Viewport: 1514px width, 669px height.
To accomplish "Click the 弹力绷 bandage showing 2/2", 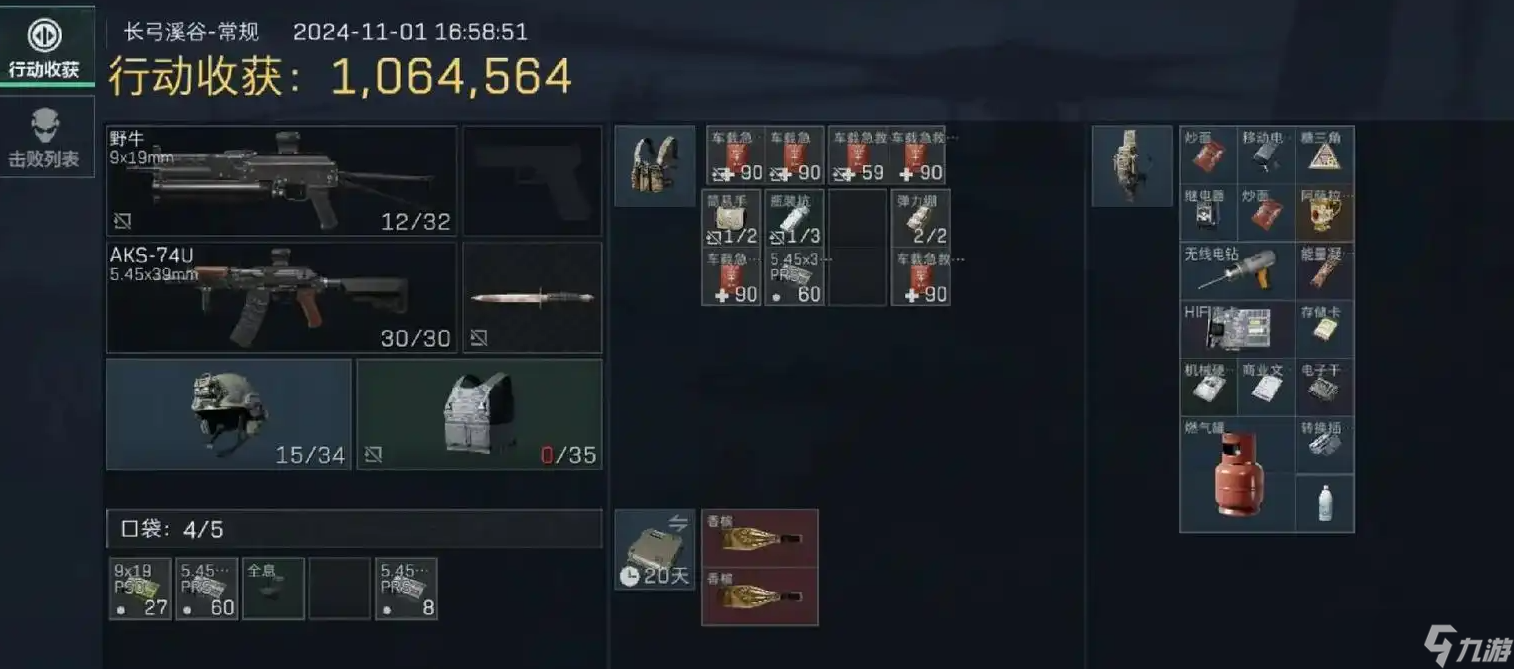I will [920, 219].
